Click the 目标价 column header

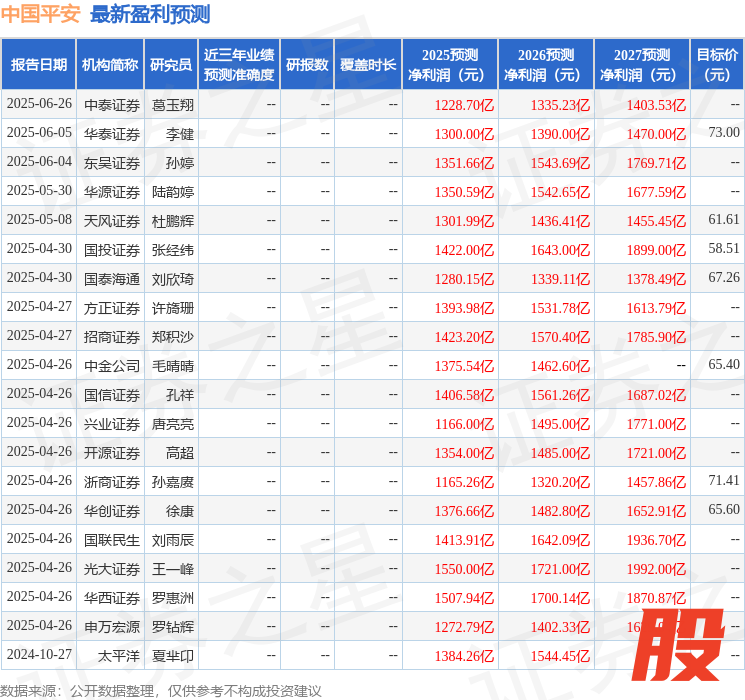point(717,65)
